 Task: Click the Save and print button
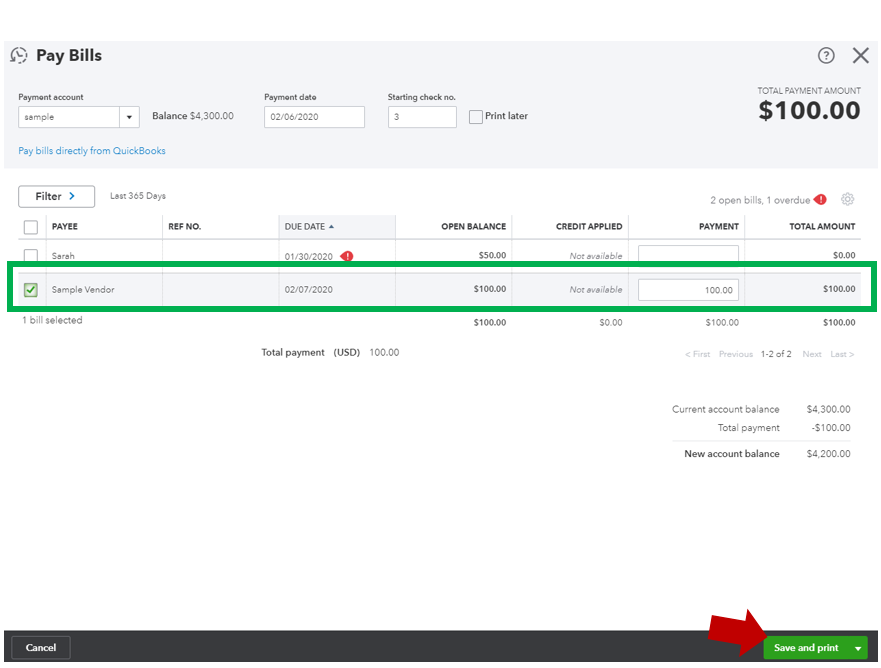pyautogui.click(x=806, y=648)
